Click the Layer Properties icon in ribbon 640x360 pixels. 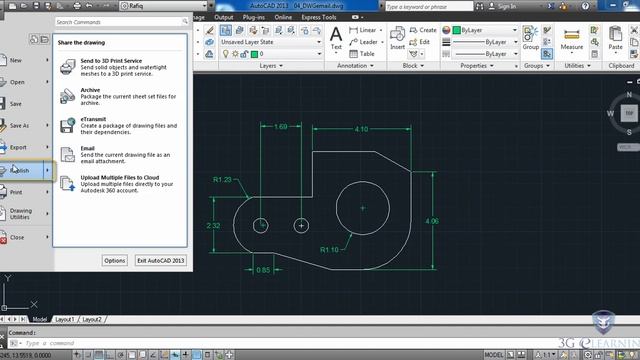tap(225, 30)
